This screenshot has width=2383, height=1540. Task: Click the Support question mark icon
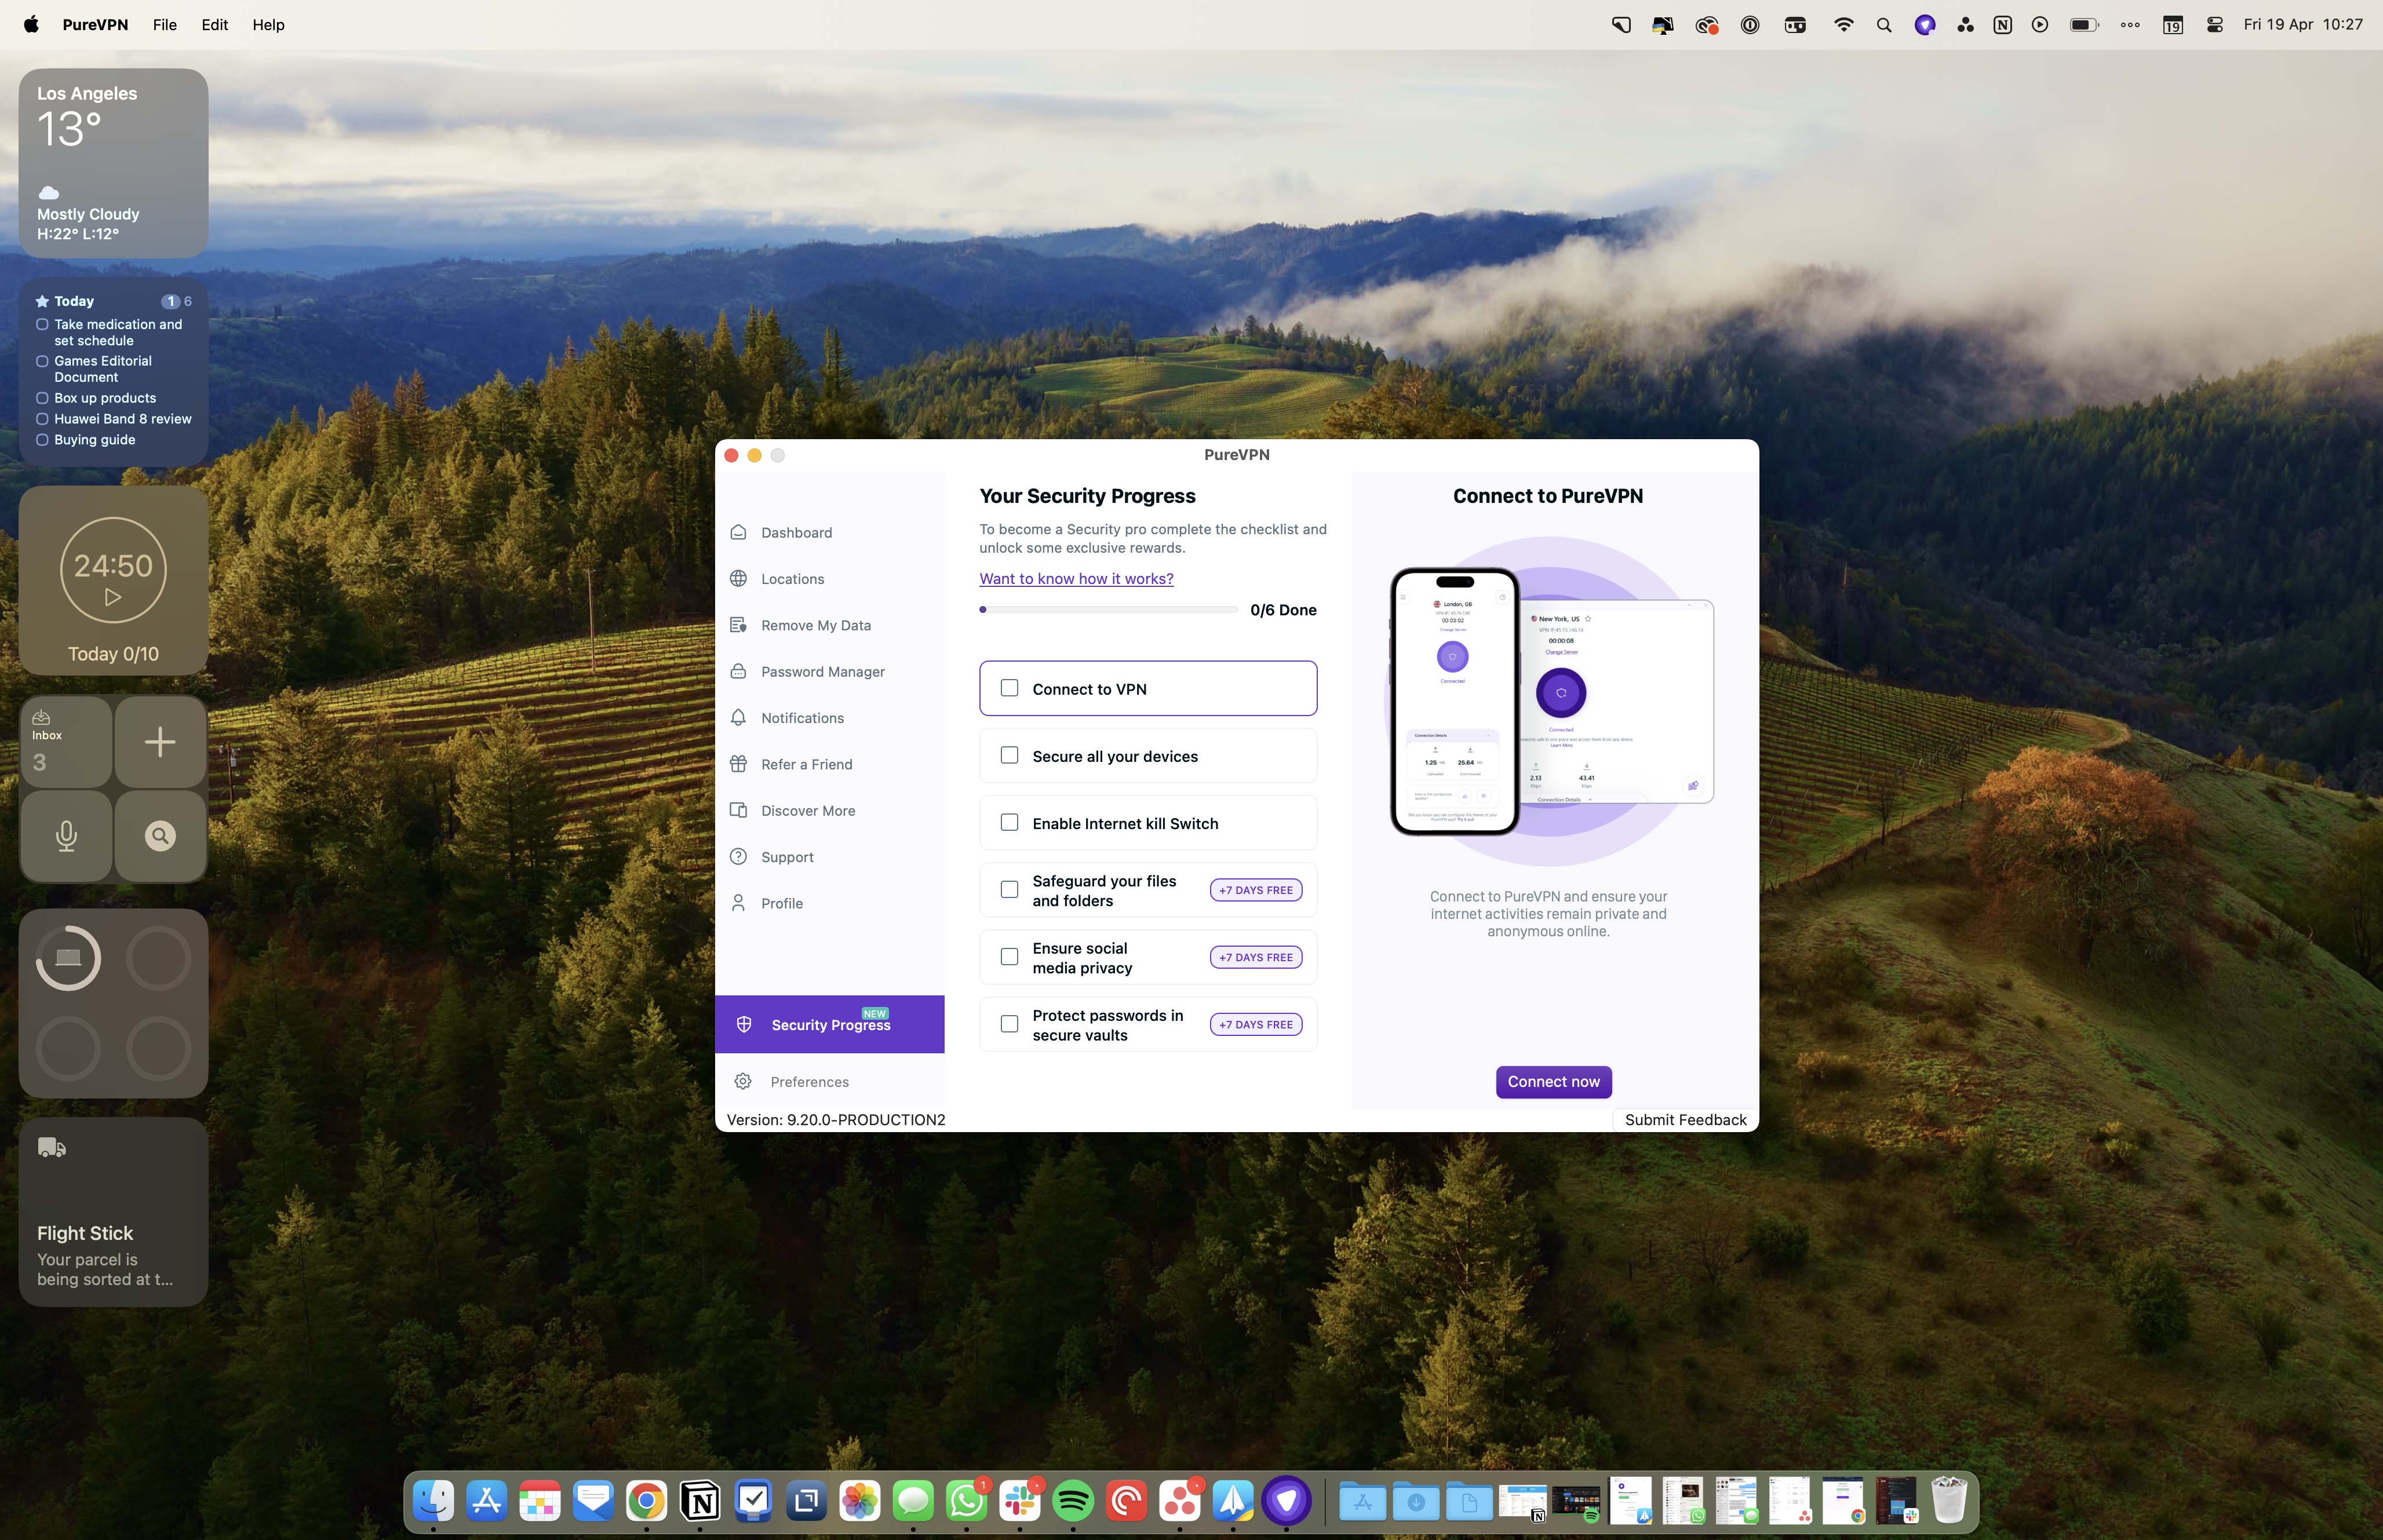pyautogui.click(x=738, y=857)
